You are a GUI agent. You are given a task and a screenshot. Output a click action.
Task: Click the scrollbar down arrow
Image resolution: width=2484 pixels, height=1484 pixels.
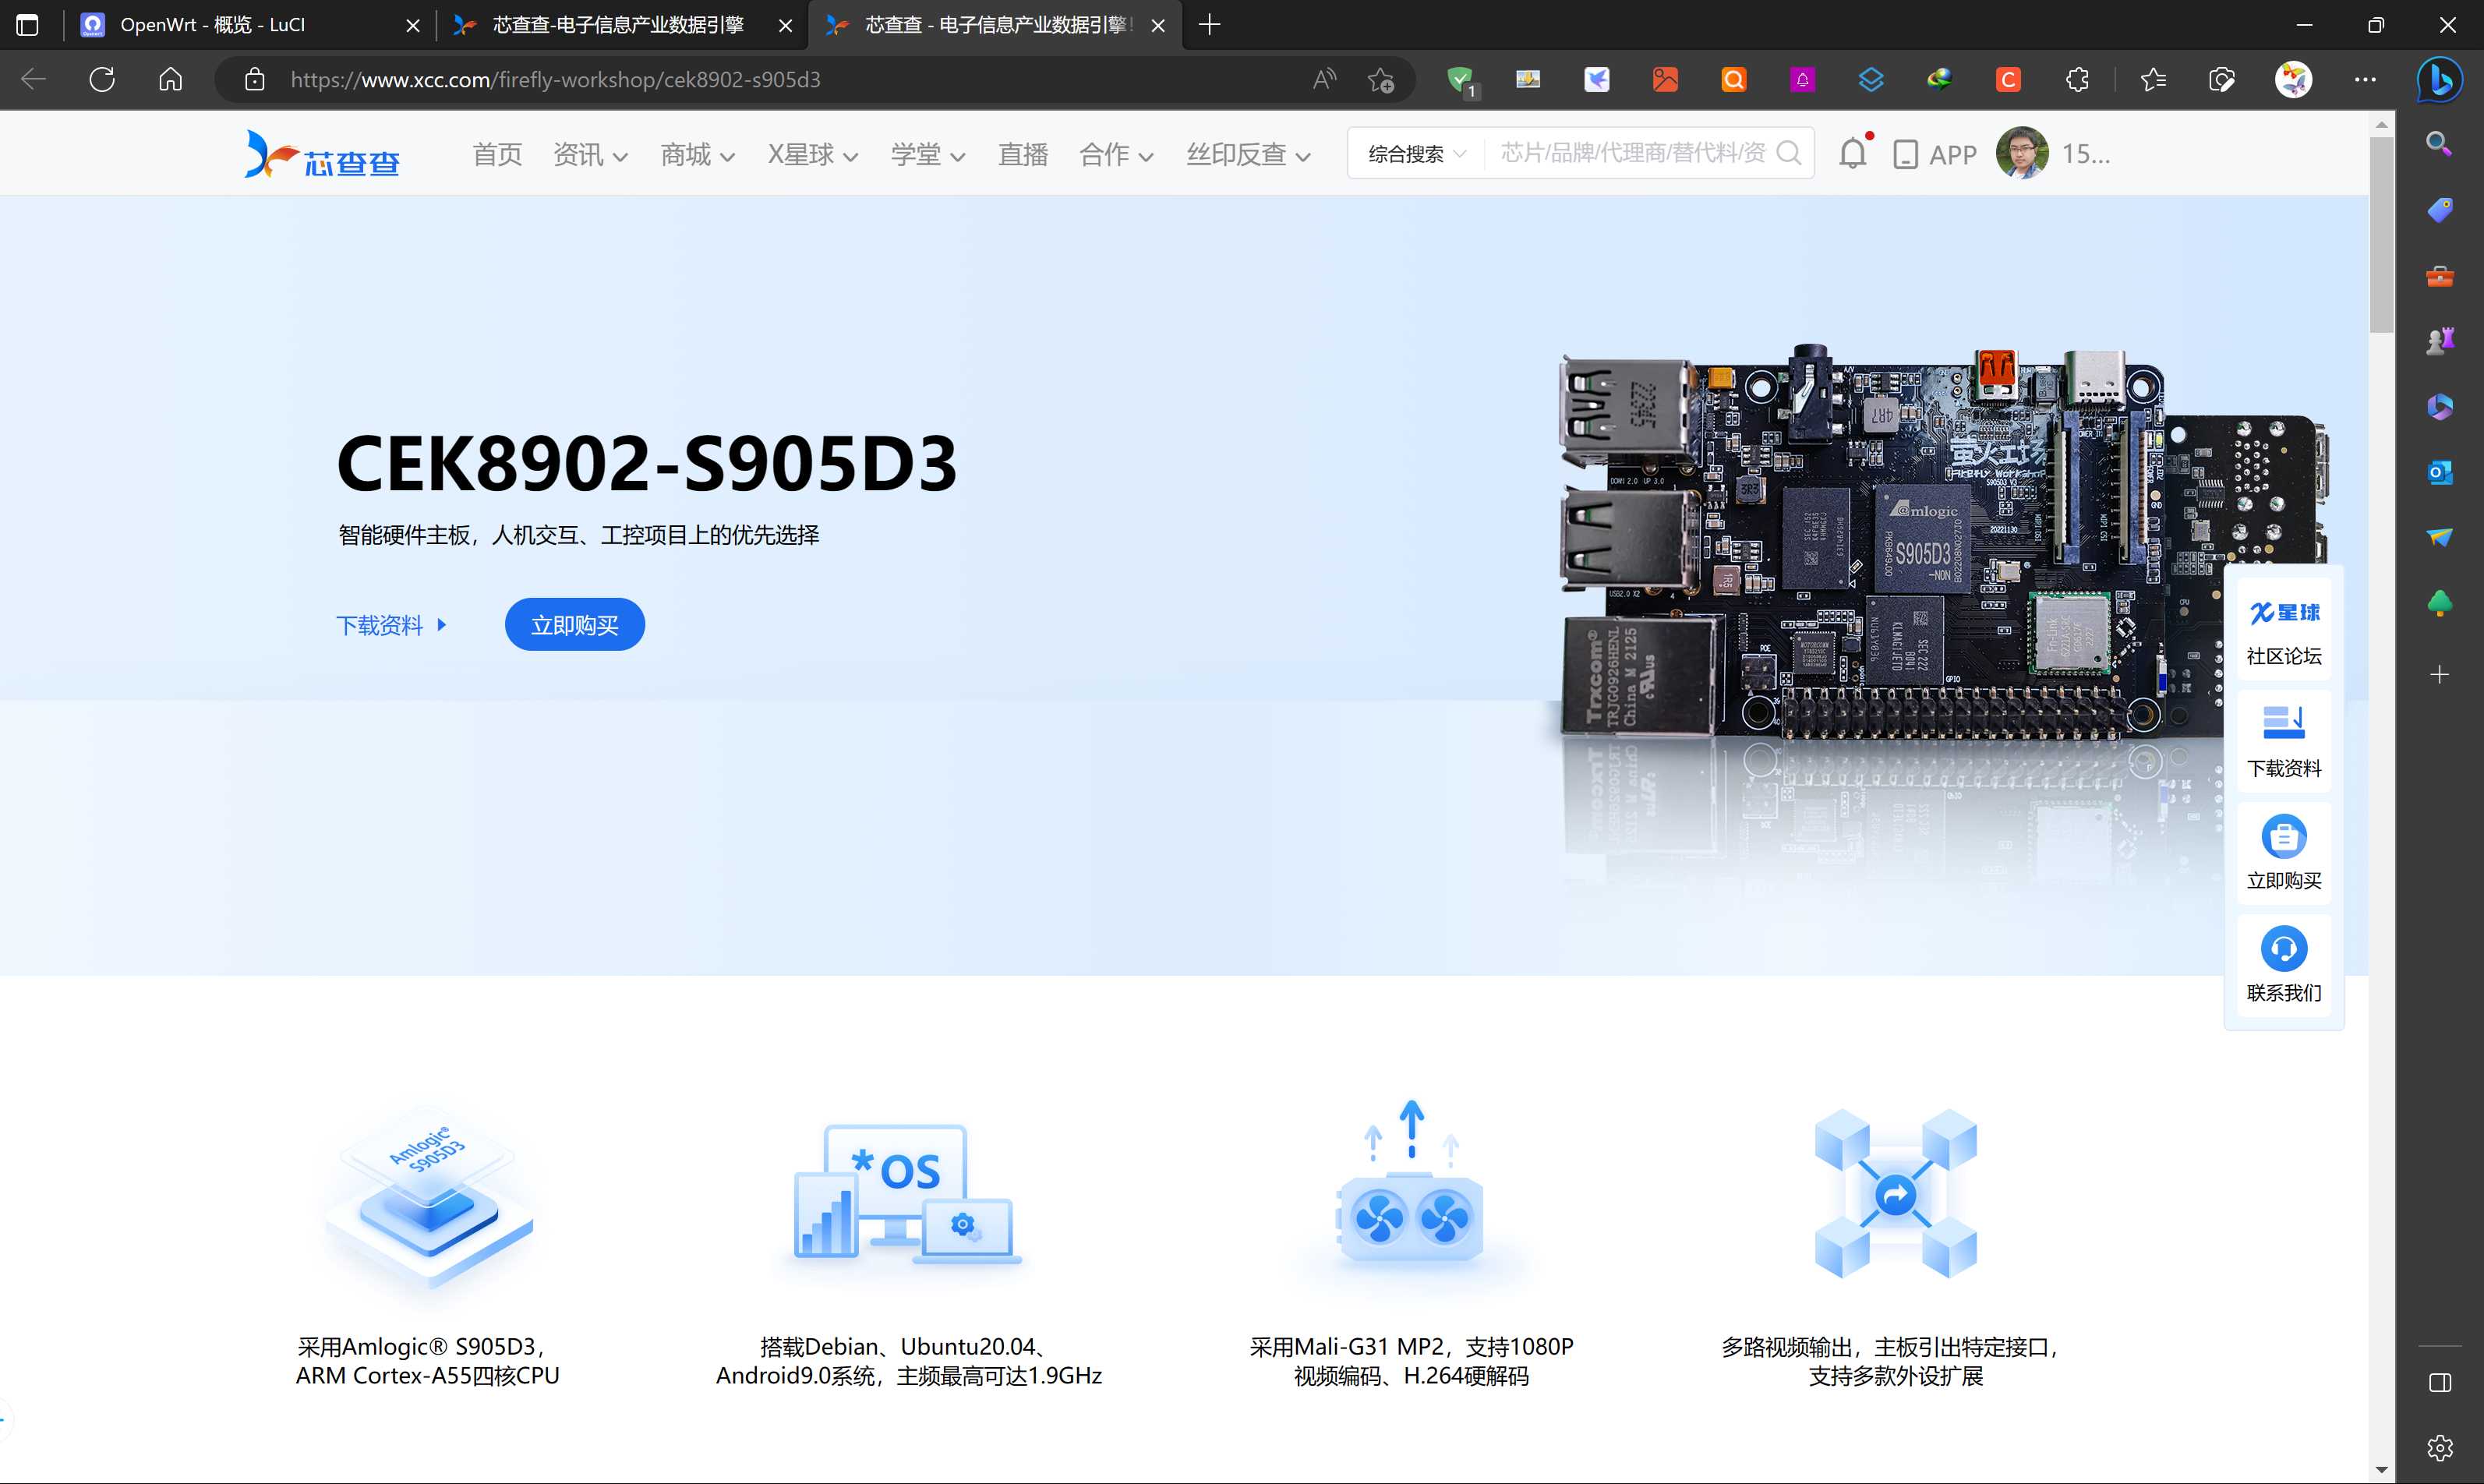click(2381, 1469)
